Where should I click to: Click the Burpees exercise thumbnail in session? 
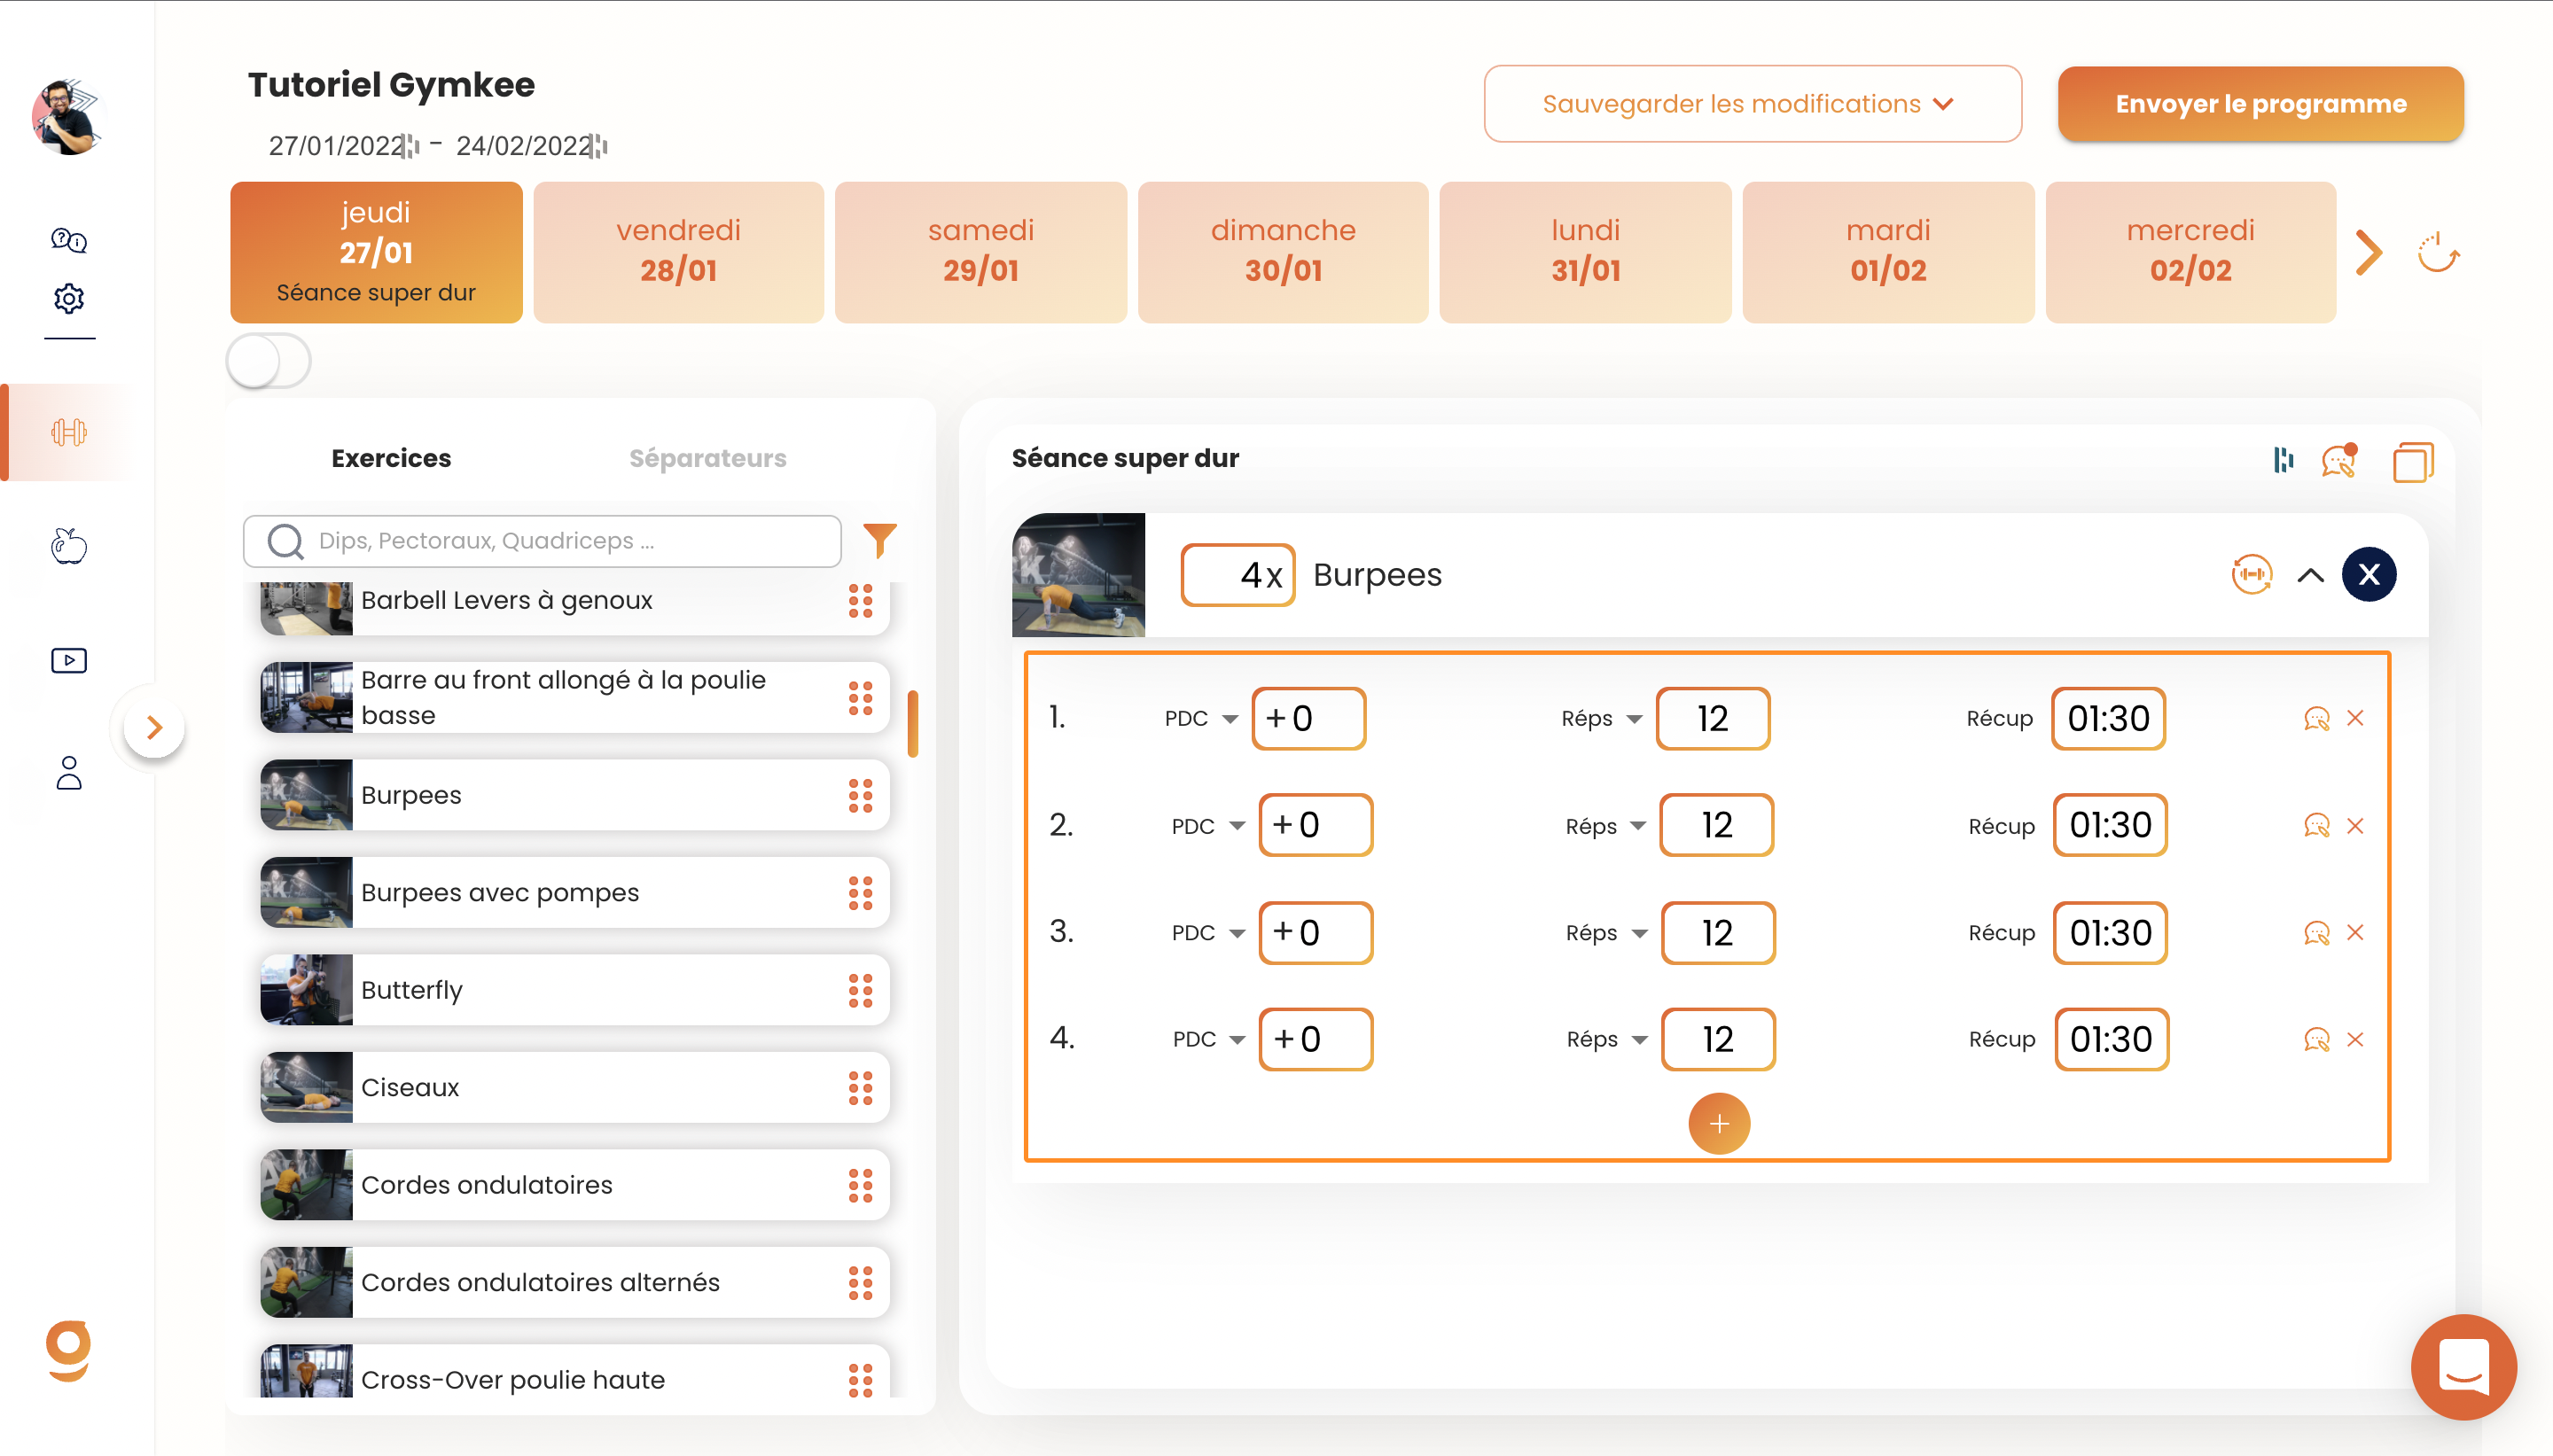point(1078,575)
